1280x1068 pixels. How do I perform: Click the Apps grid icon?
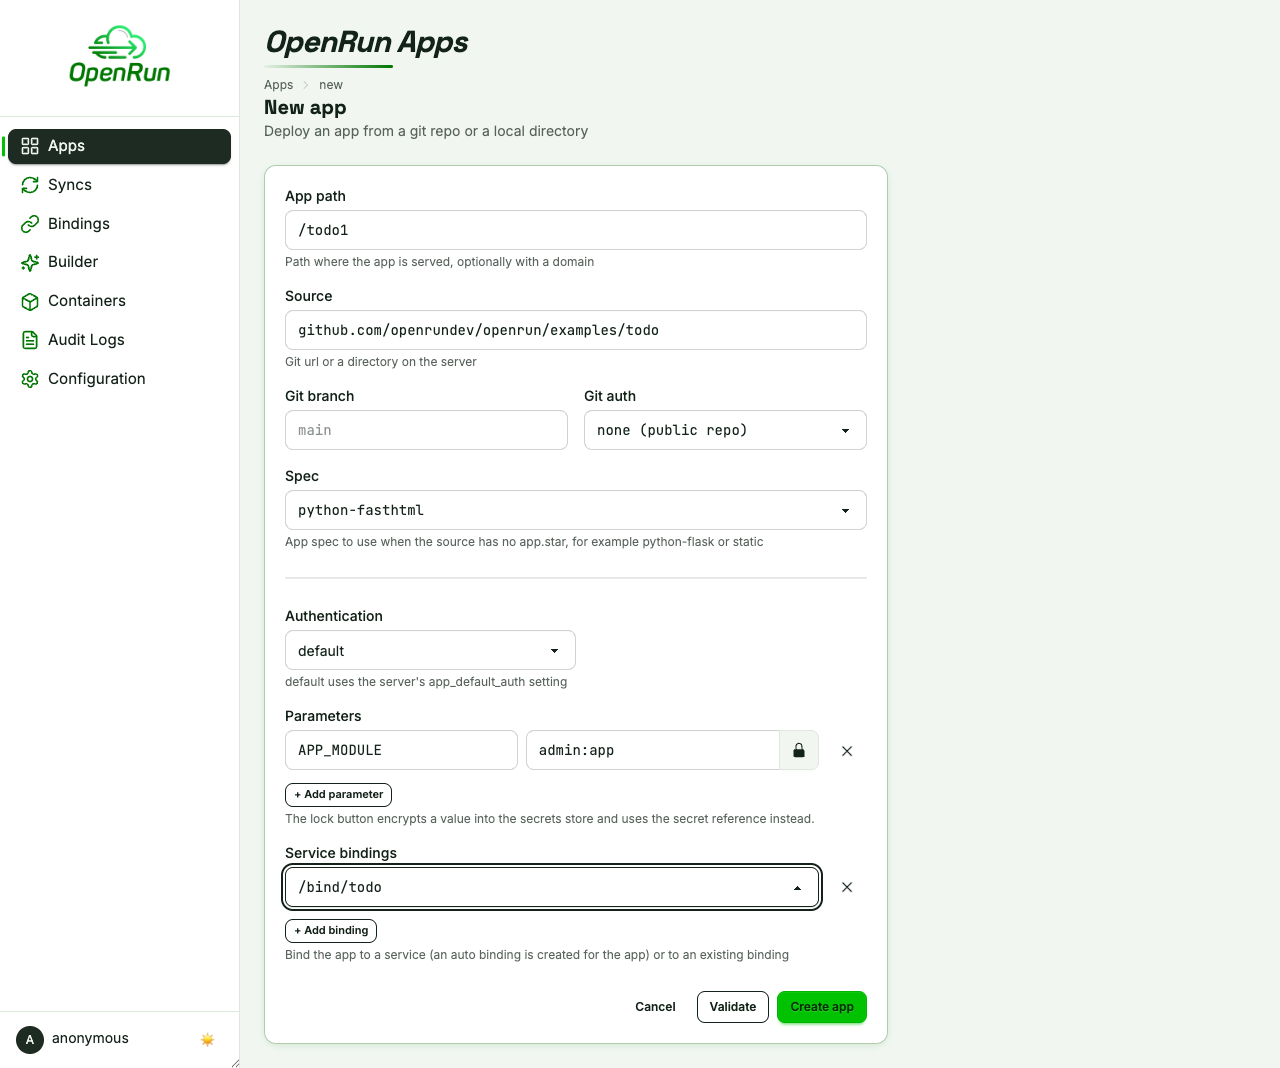coord(30,146)
